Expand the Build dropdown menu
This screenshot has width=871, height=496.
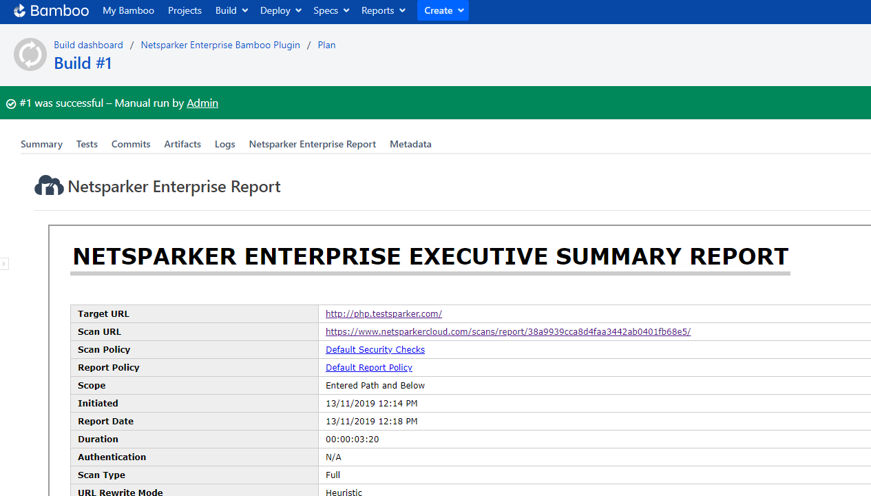coord(232,11)
